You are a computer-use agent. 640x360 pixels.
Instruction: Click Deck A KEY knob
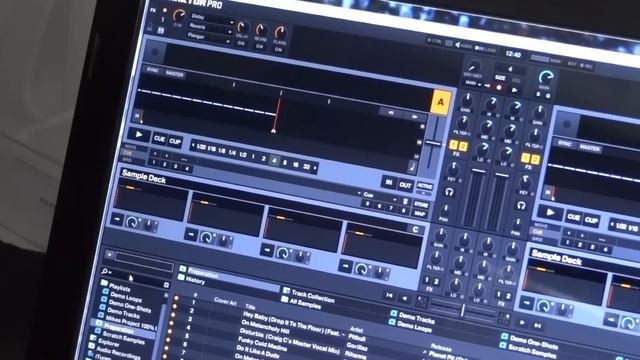pyautogui.click(x=453, y=169)
